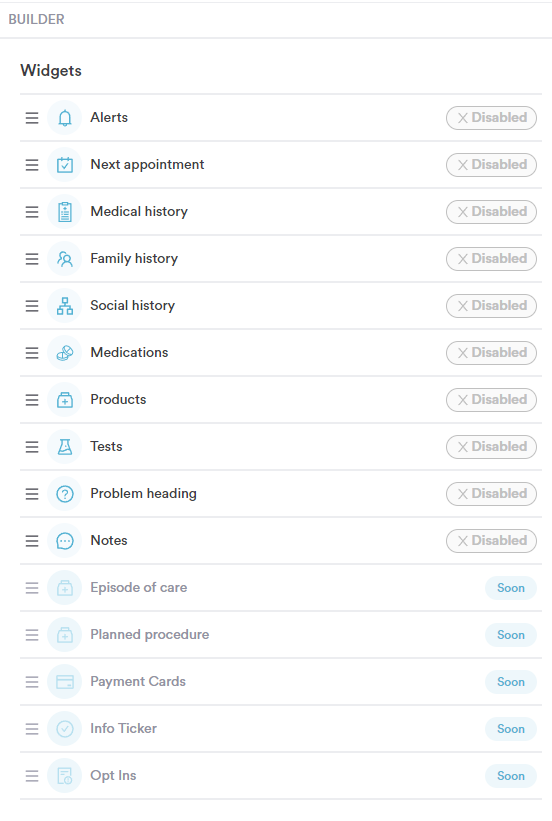This screenshot has height=821, width=552.
Task: Click the drag handle beside Alerts
Action: 32,118
